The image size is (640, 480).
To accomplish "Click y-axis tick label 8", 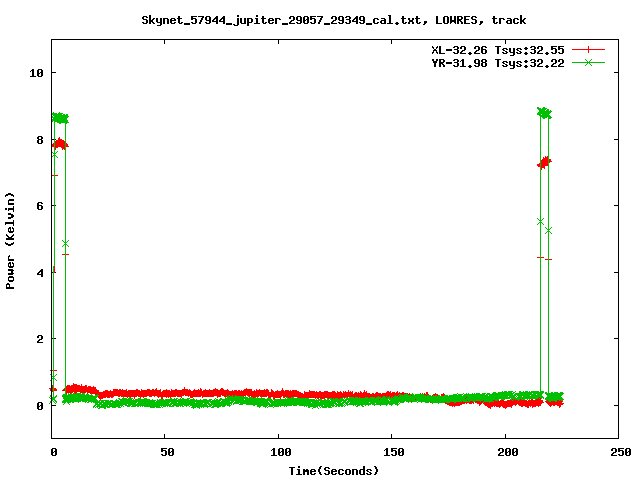I will pyautogui.click(x=40, y=140).
